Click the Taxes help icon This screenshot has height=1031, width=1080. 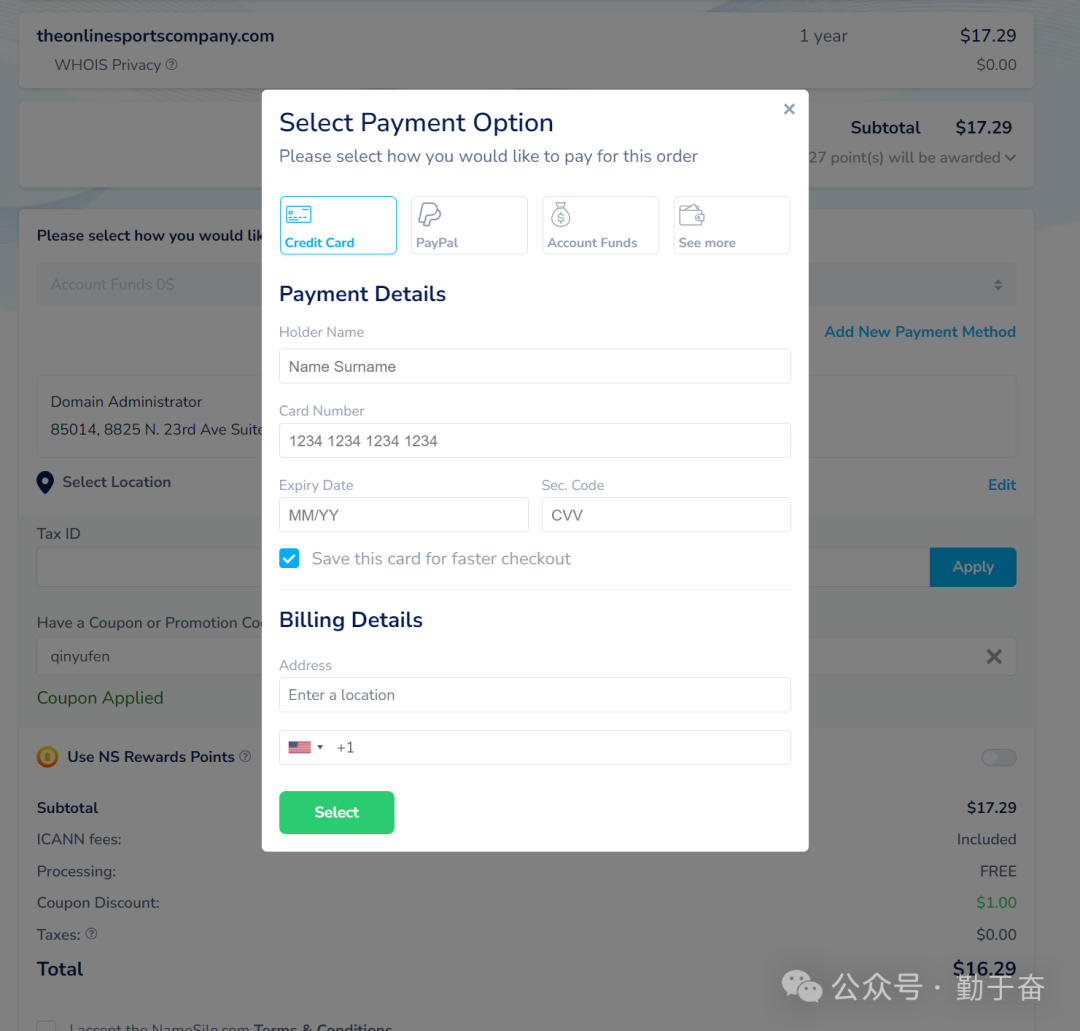pyautogui.click(x=91, y=934)
